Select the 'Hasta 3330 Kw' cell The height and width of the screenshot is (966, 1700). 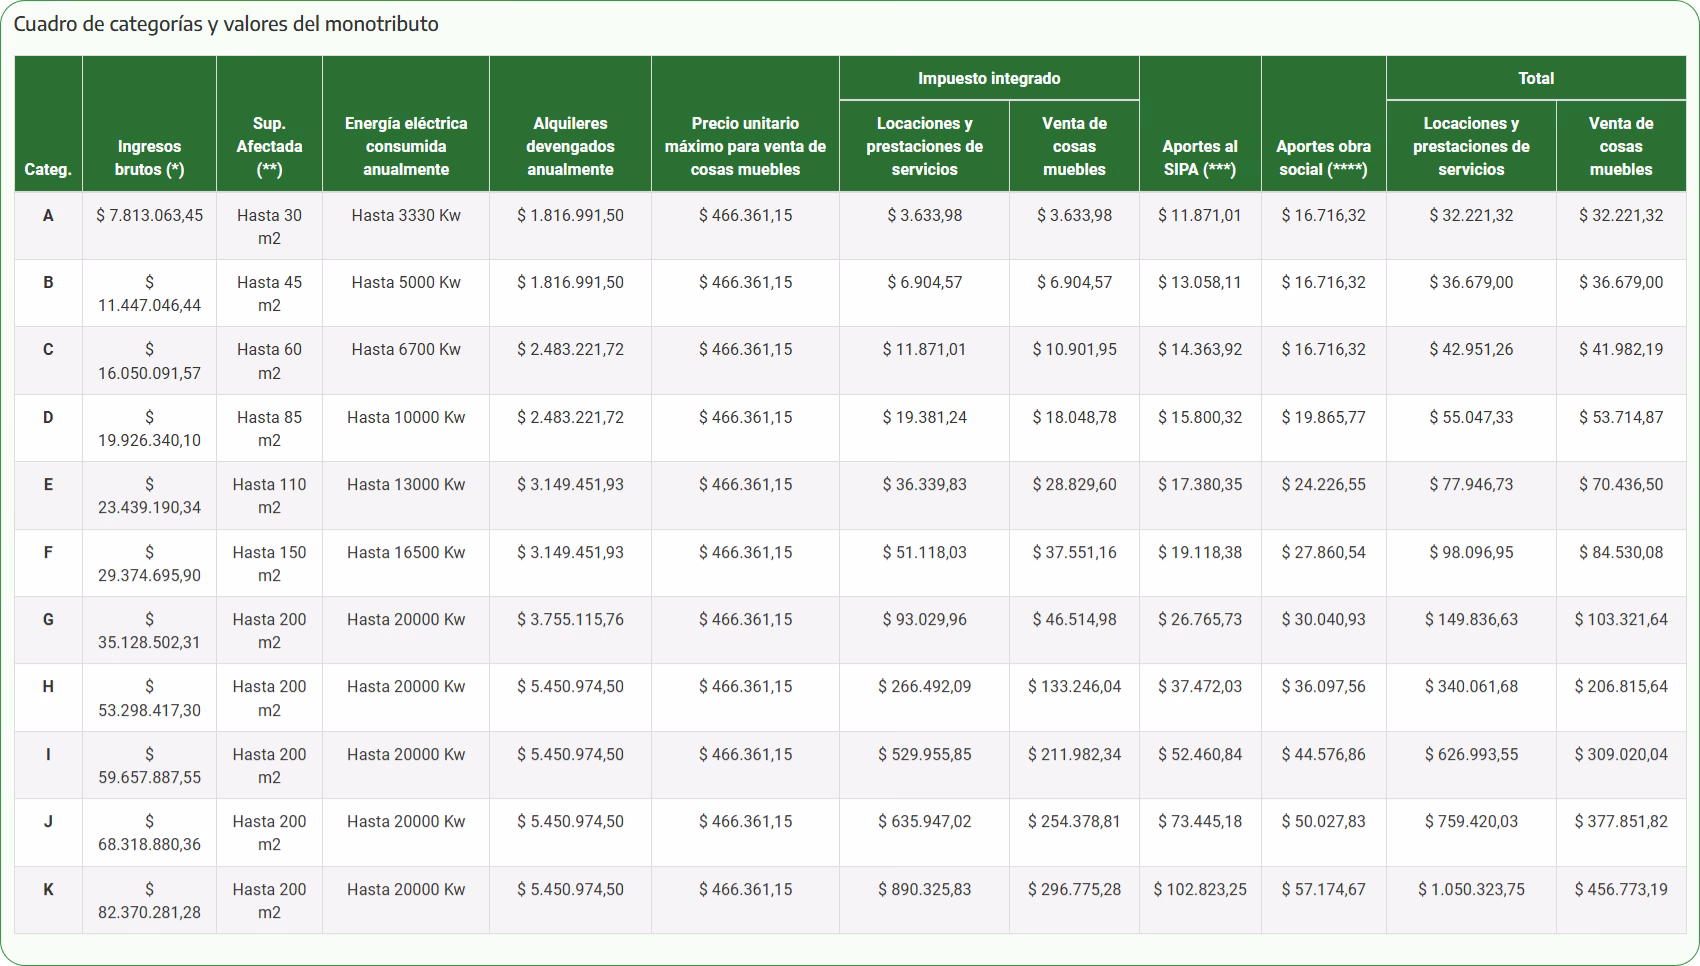click(x=406, y=215)
